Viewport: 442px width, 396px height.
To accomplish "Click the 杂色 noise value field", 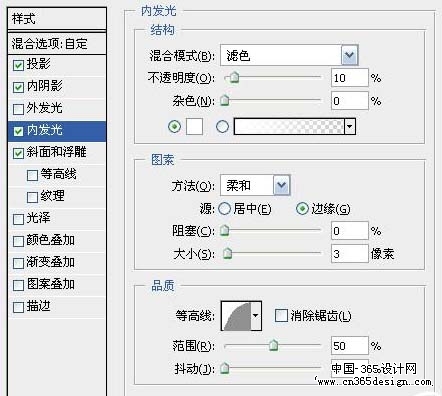I will click(350, 101).
